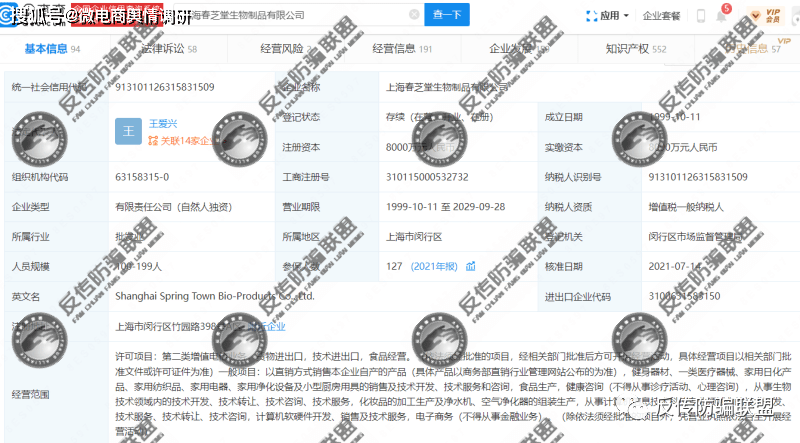Open the 经营风险 tab

[x=282, y=48]
